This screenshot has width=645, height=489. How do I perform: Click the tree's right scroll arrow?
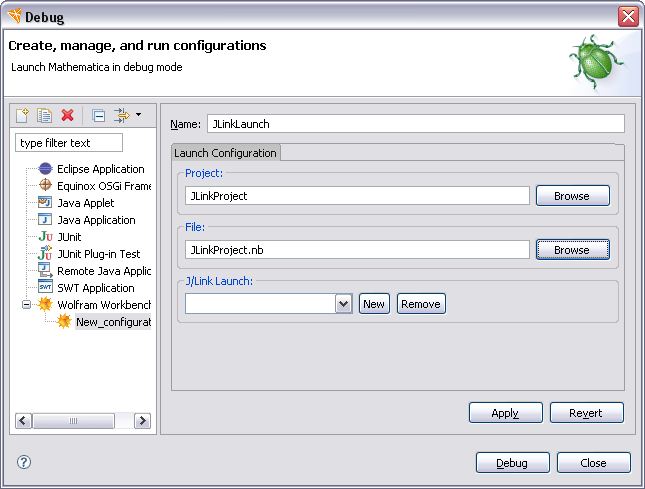(x=143, y=421)
